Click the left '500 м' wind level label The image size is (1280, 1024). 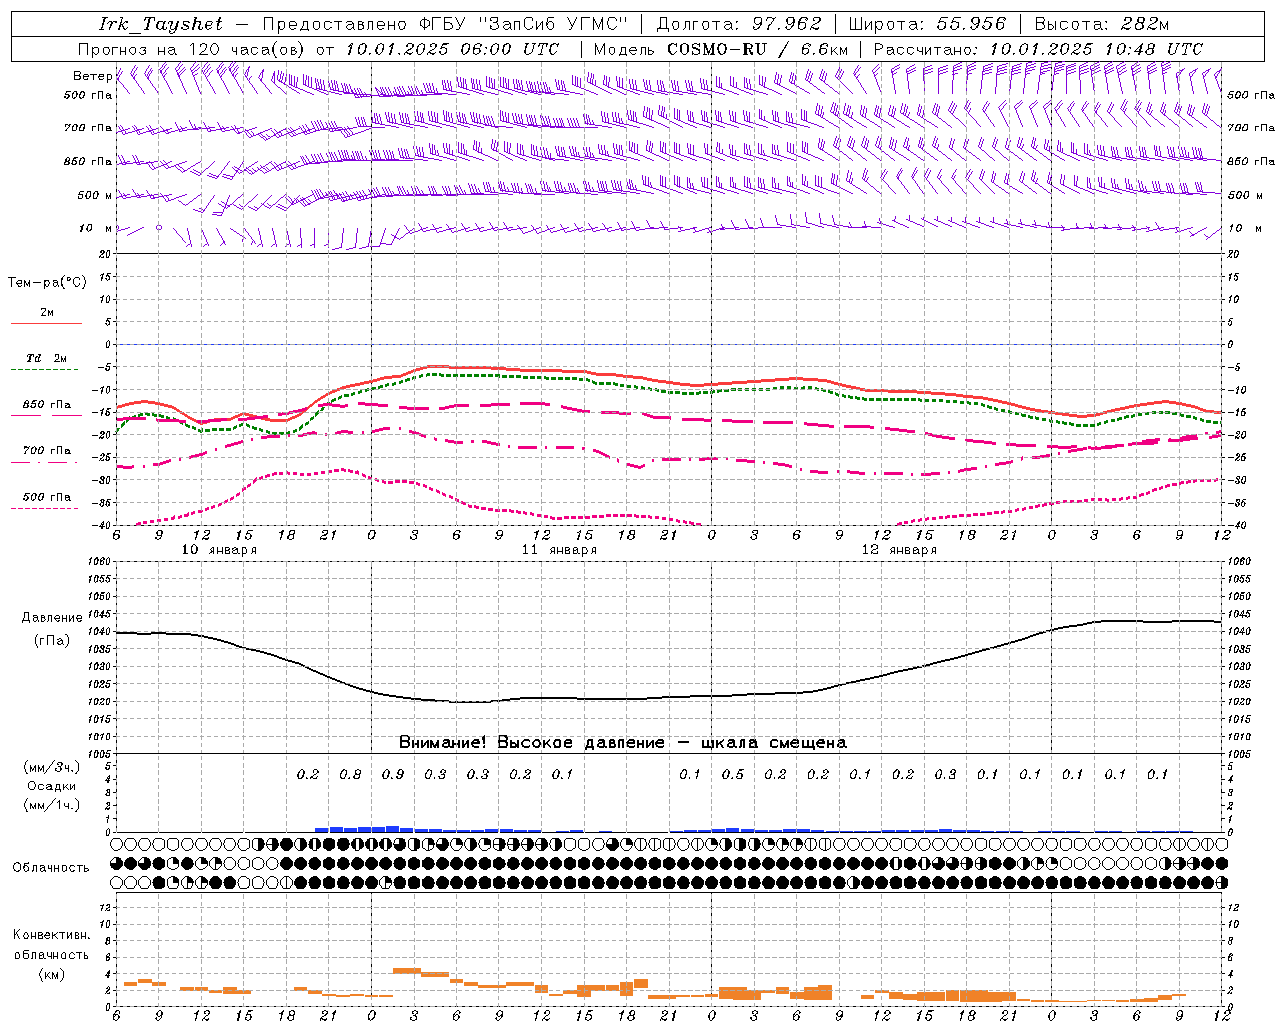coord(95,195)
